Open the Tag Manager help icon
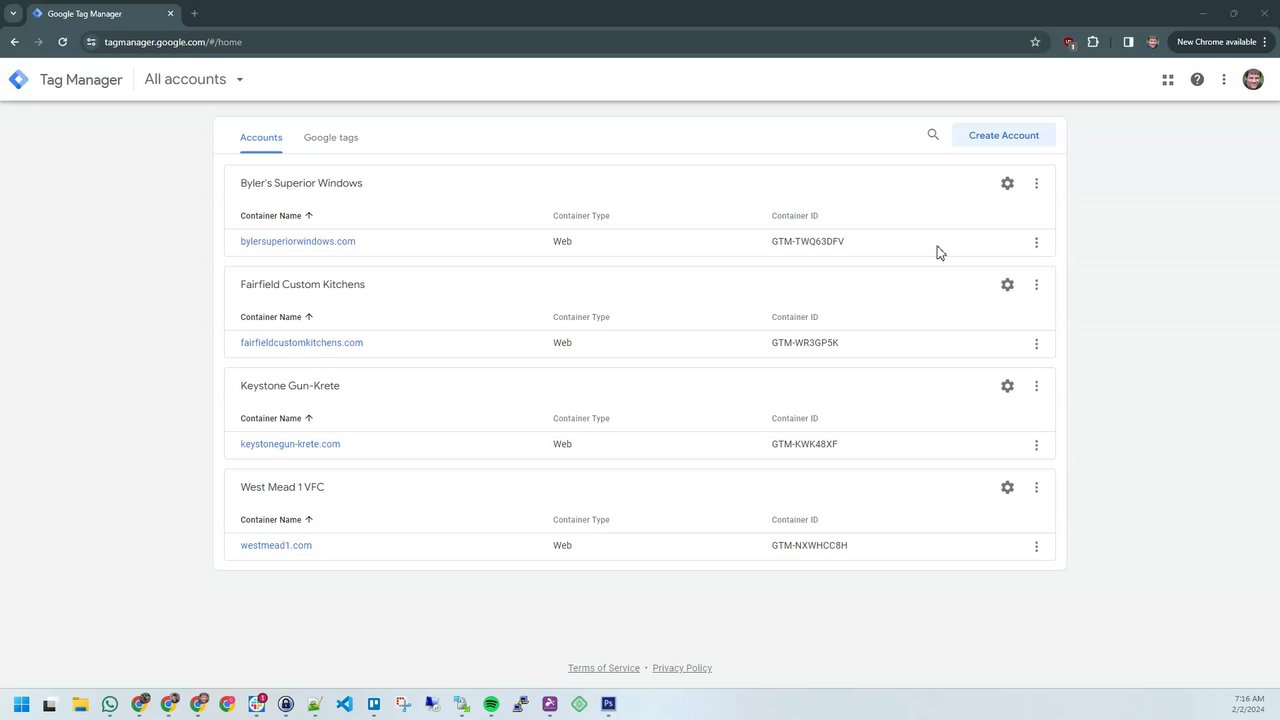Viewport: 1280px width, 720px height. (1197, 80)
